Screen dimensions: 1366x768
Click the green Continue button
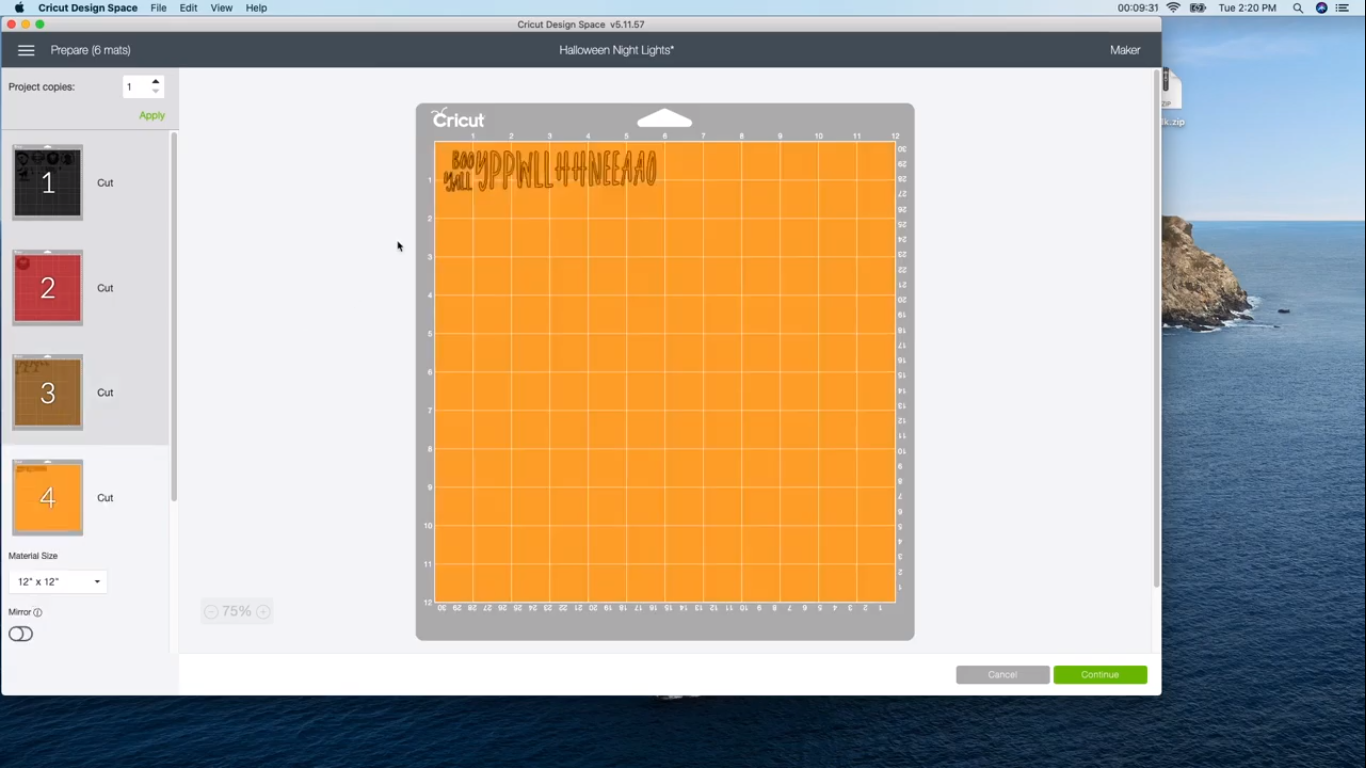1100,674
